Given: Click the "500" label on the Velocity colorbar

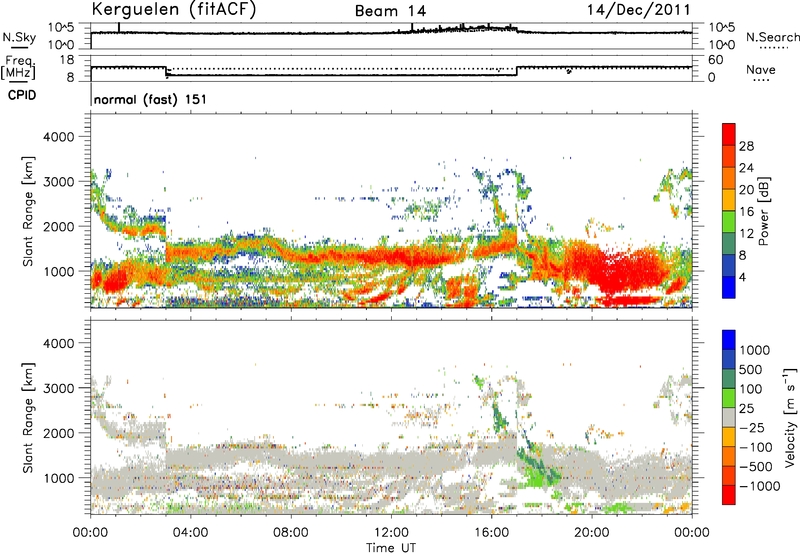Looking at the screenshot, I should [x=751, y=370].
